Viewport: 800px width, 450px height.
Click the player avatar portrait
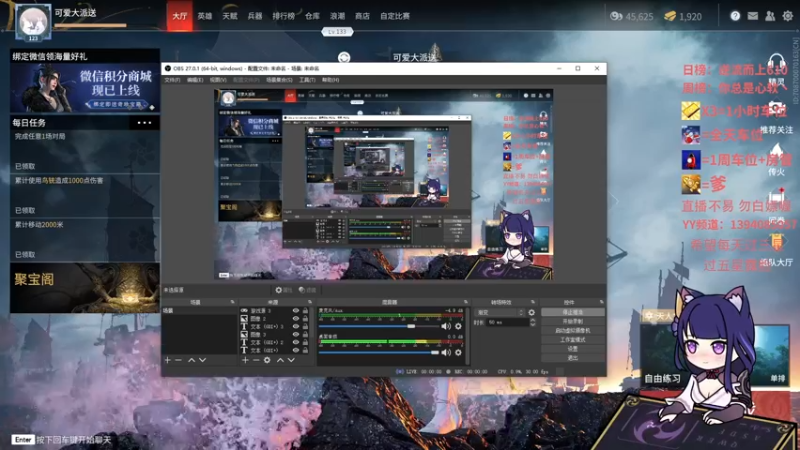tap(33, 22)
